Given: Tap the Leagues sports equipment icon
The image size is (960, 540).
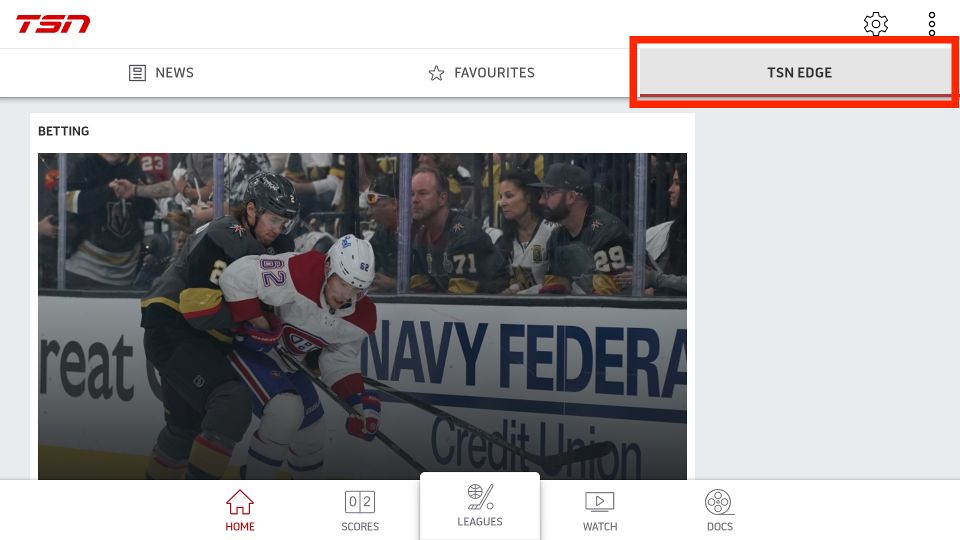Looking at the screenshot, I should coord(480,497).
